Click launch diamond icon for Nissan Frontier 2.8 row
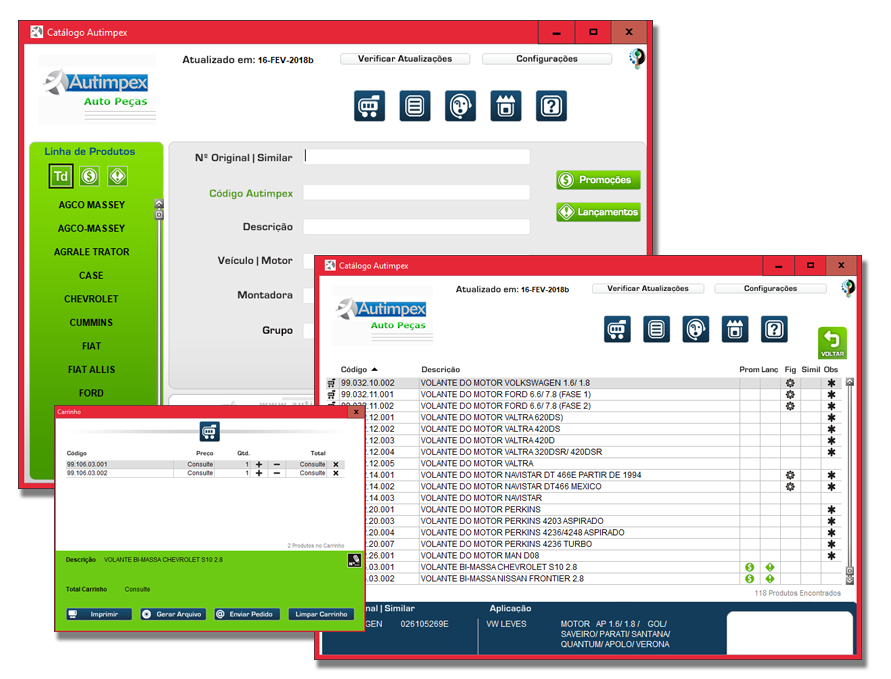Viewport: 891px width, 679px height. pos(770,578)
